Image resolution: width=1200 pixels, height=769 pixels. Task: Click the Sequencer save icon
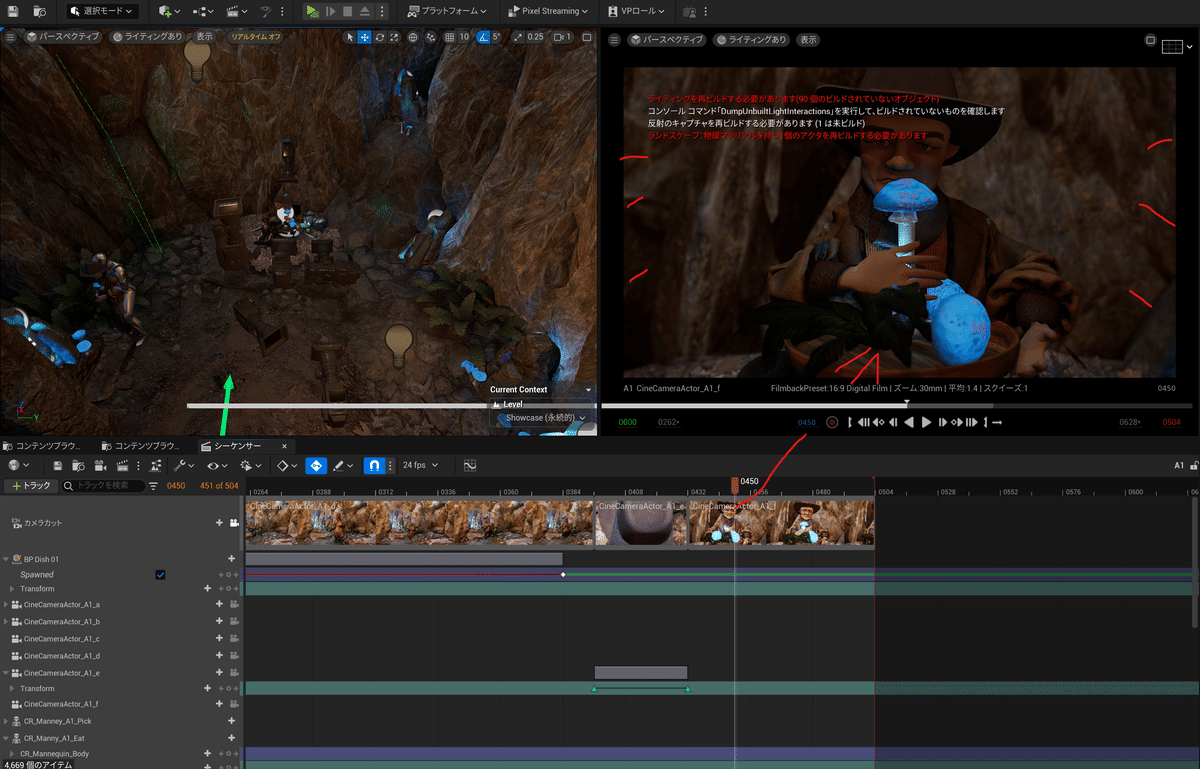(58, 465)
